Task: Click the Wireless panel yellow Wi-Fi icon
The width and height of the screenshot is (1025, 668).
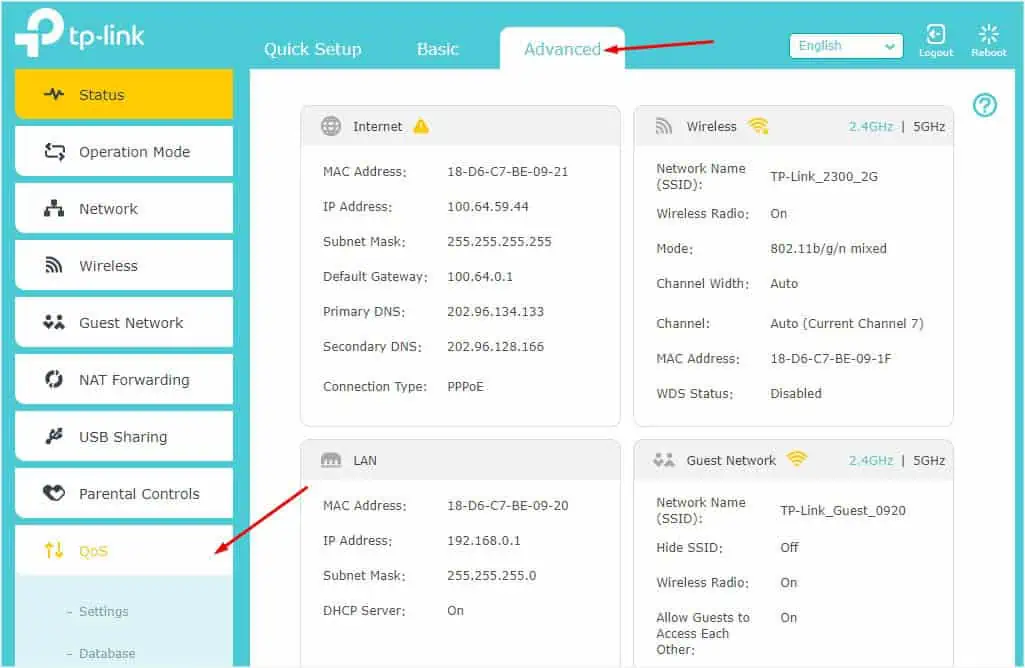Action: pos(758,127)
